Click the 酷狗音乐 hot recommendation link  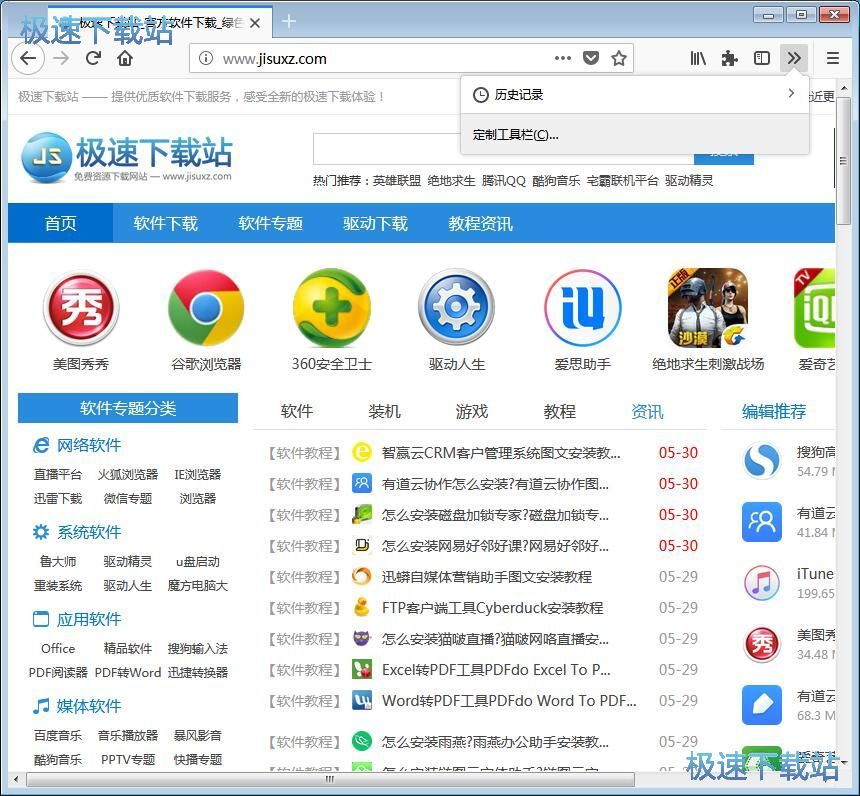556,180
